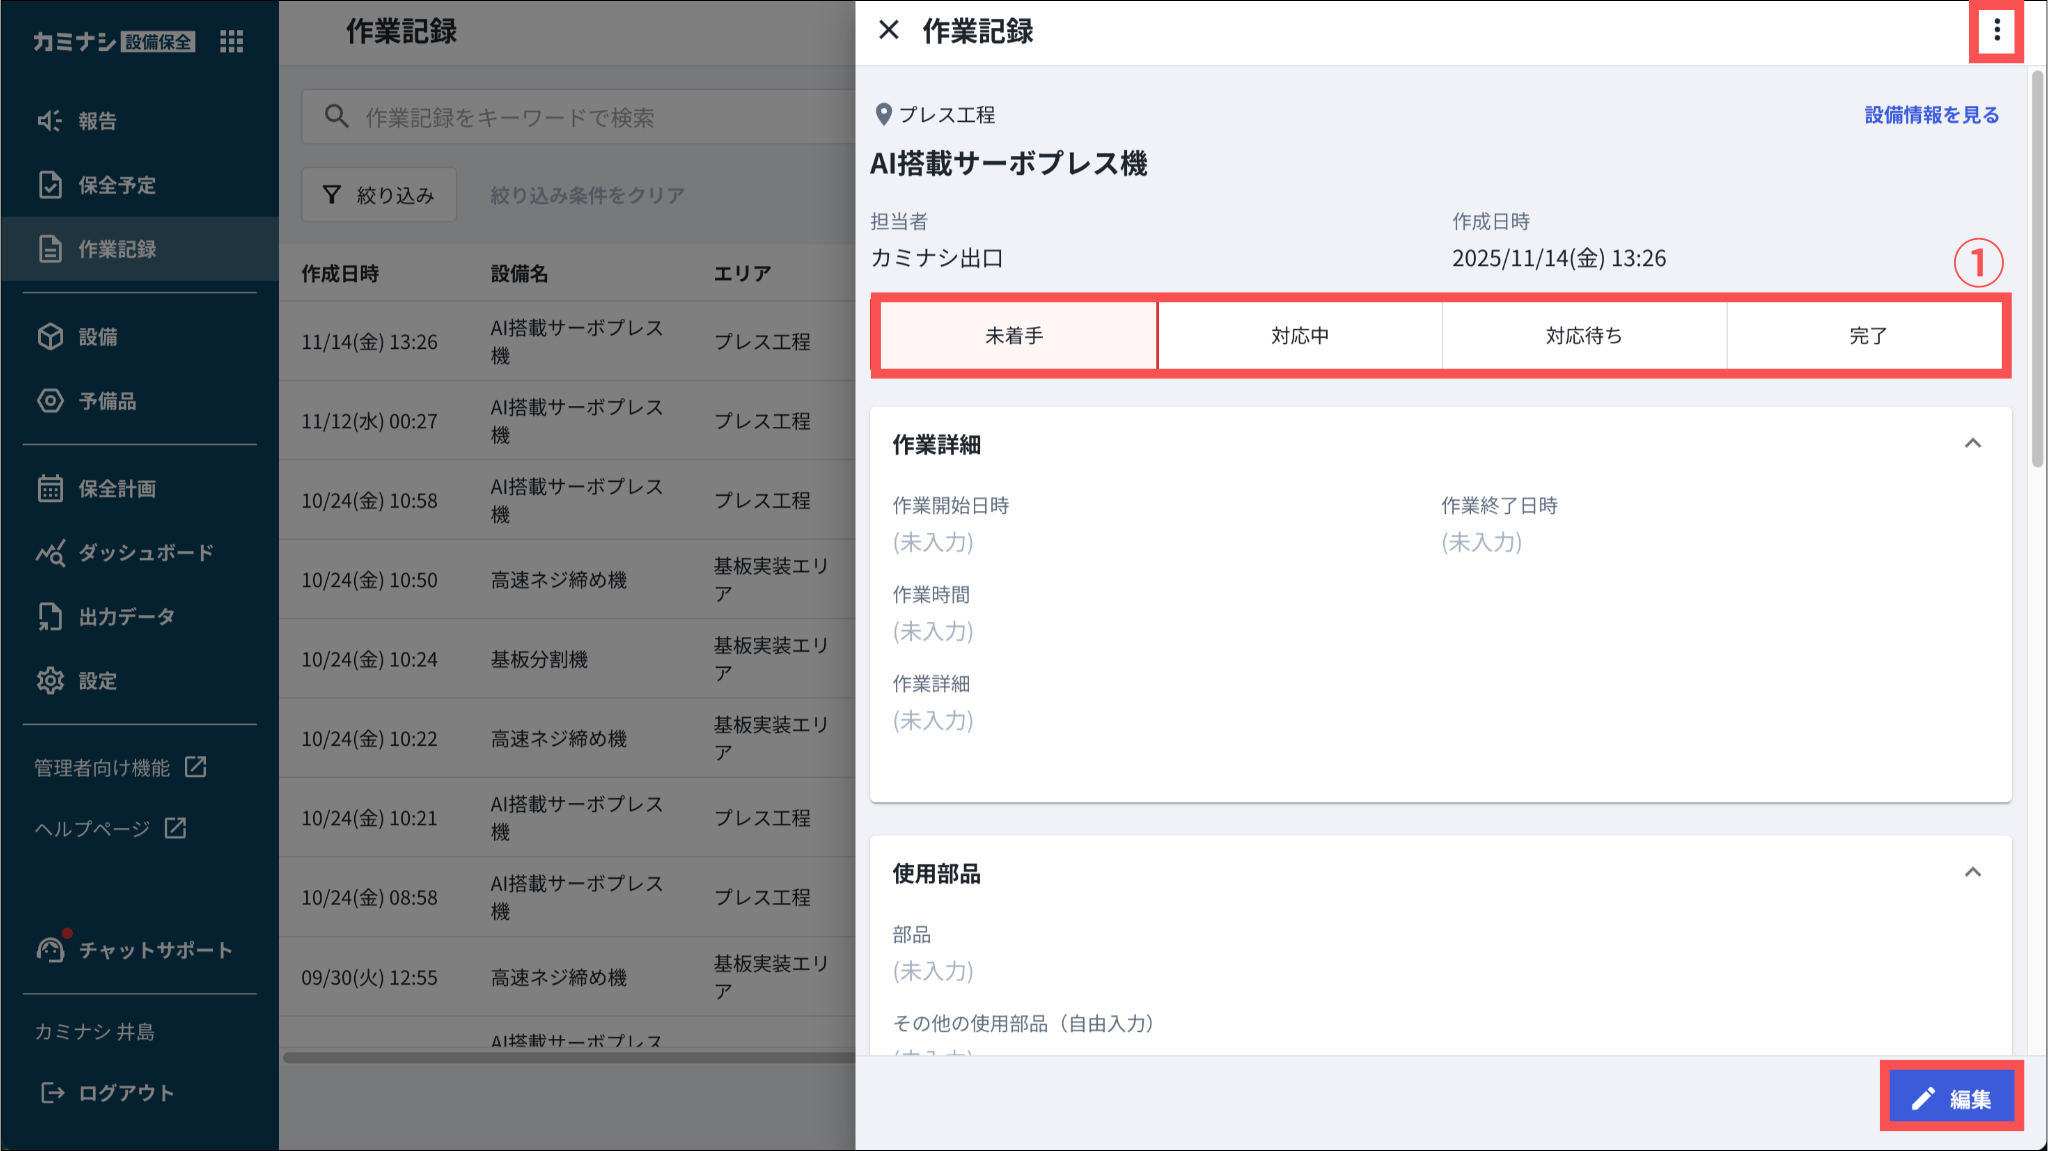Open the 設備情報を見る link

coord(1931,115)
